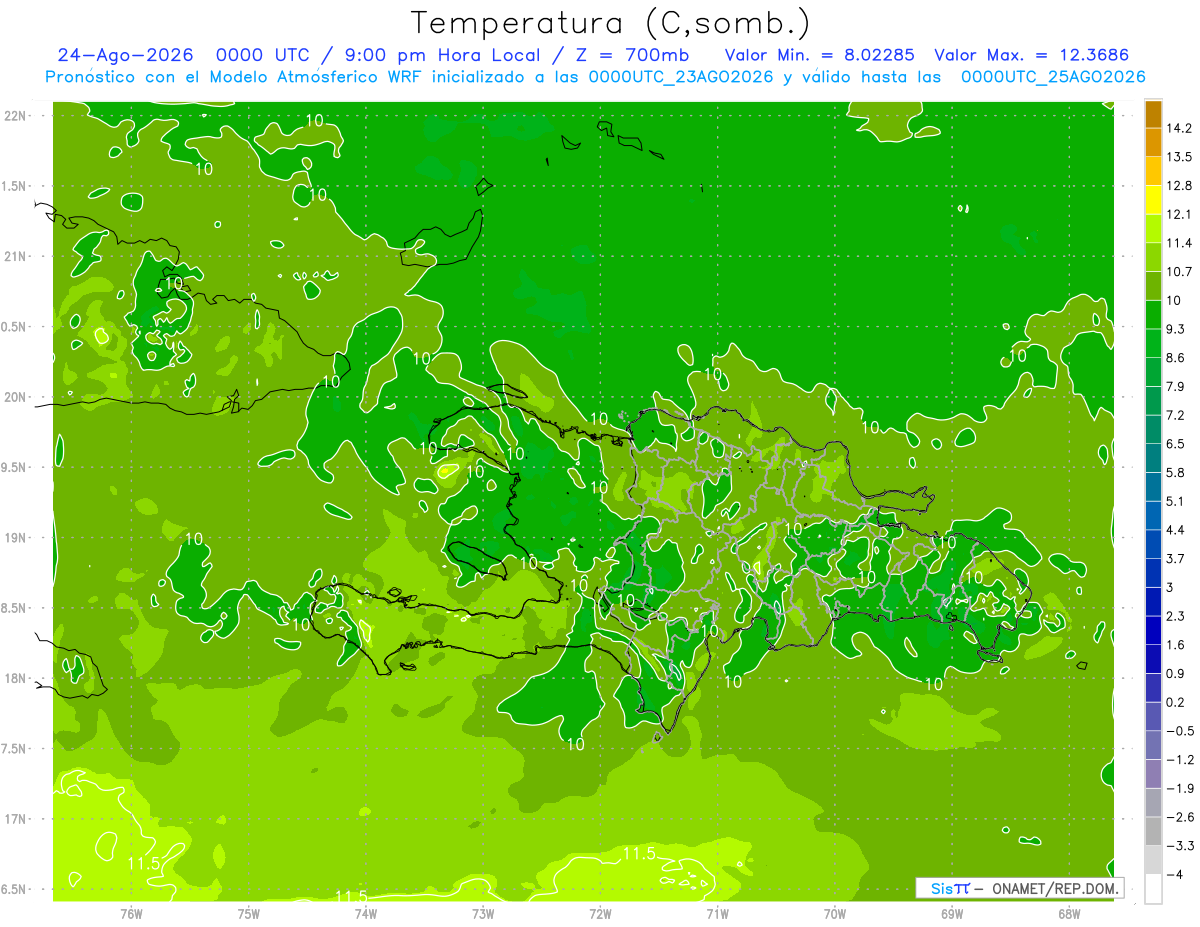Click the init time '0000UTC_23AGO2026'

681,77
